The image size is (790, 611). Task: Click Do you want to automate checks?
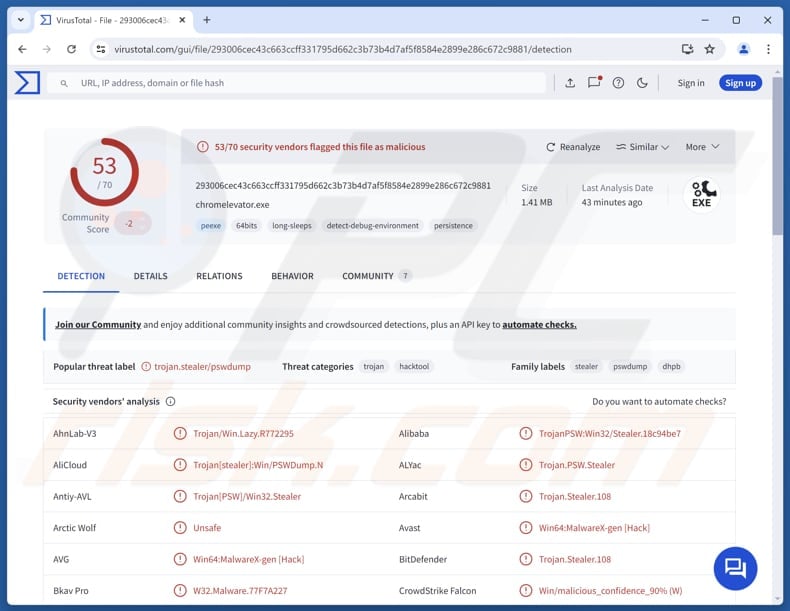[x=659, y=401]
